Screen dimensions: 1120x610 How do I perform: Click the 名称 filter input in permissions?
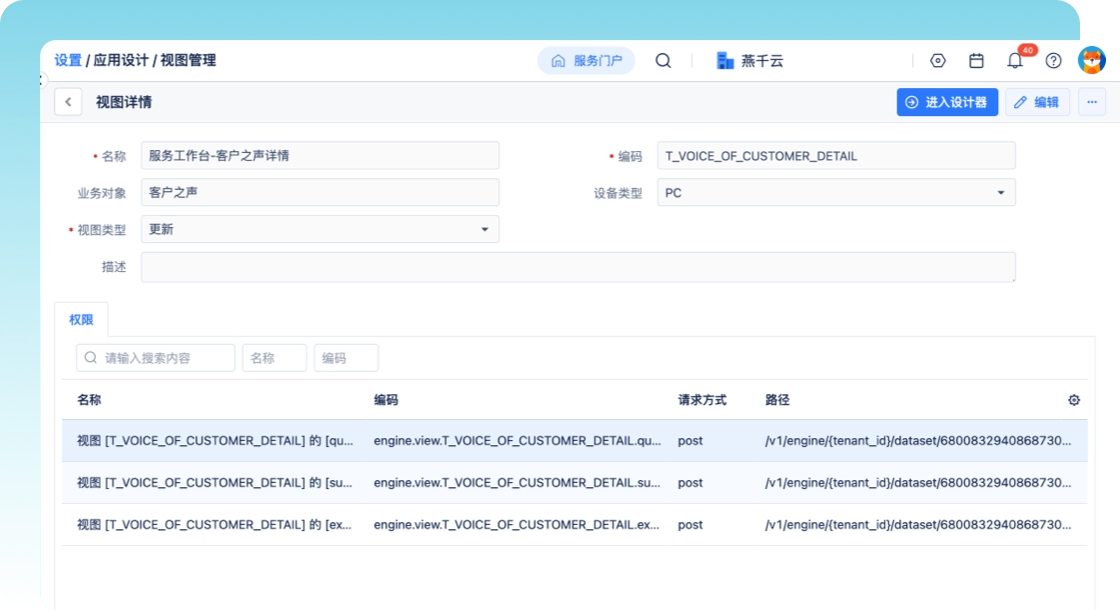pos(274,358)
